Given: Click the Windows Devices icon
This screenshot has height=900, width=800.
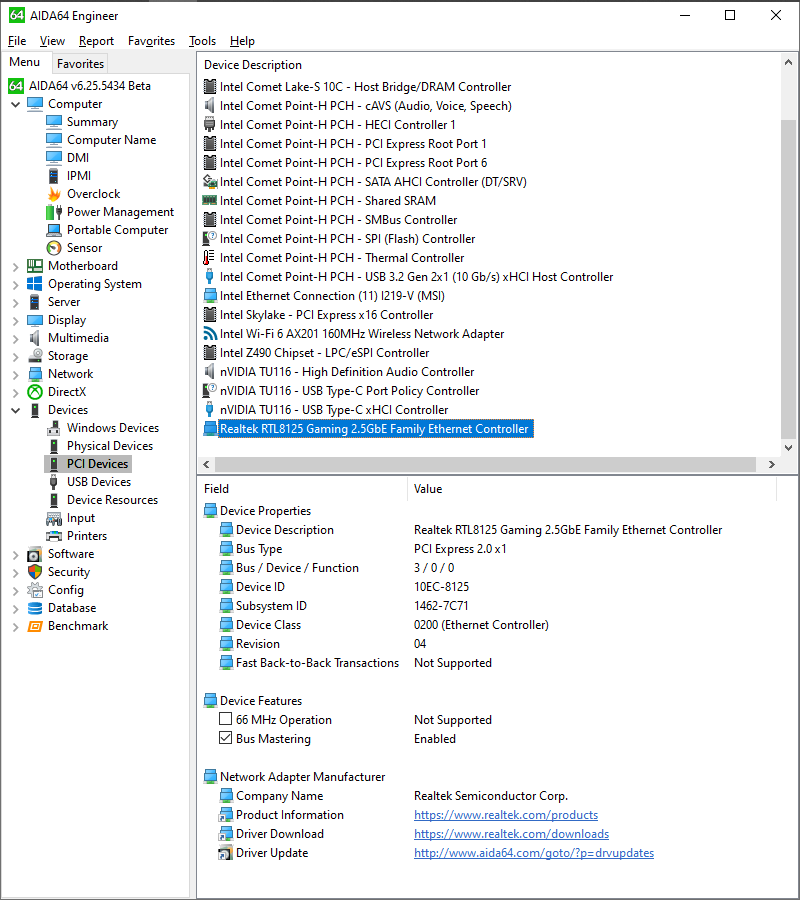Looking at the screenshot, I should point(54,428).
